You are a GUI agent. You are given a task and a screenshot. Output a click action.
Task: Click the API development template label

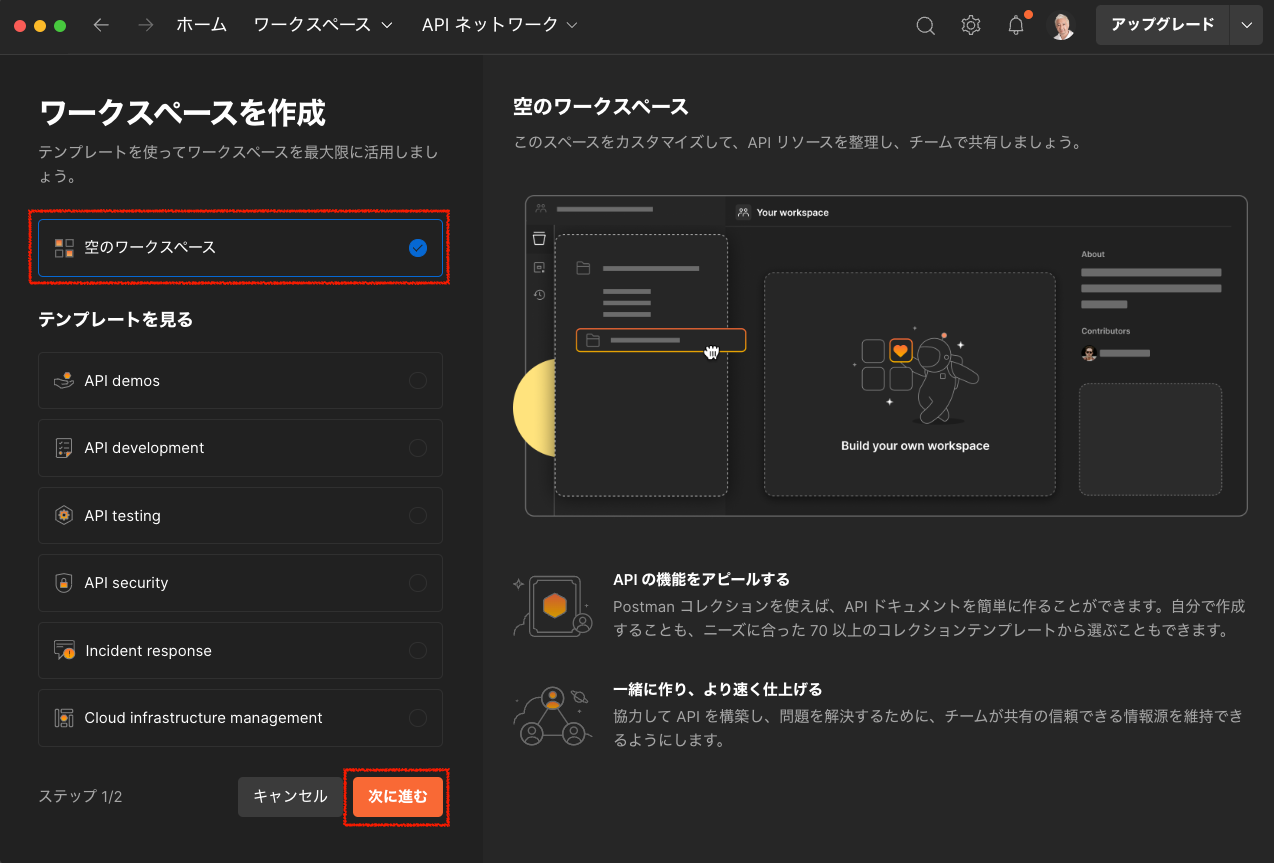click(144, 448)
